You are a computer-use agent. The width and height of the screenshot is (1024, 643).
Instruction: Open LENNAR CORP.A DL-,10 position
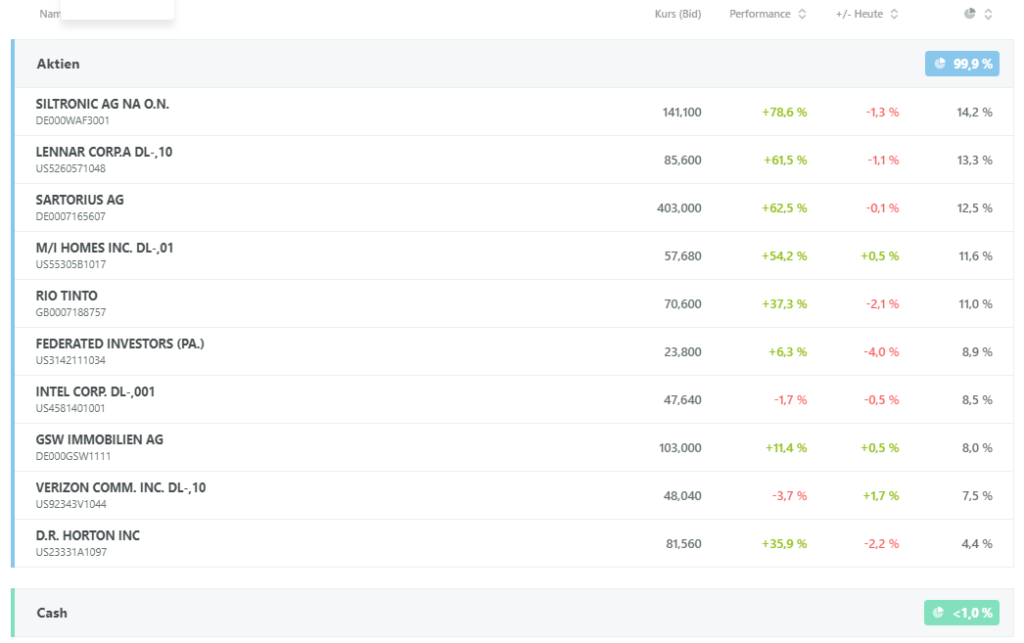coord(513,160)
